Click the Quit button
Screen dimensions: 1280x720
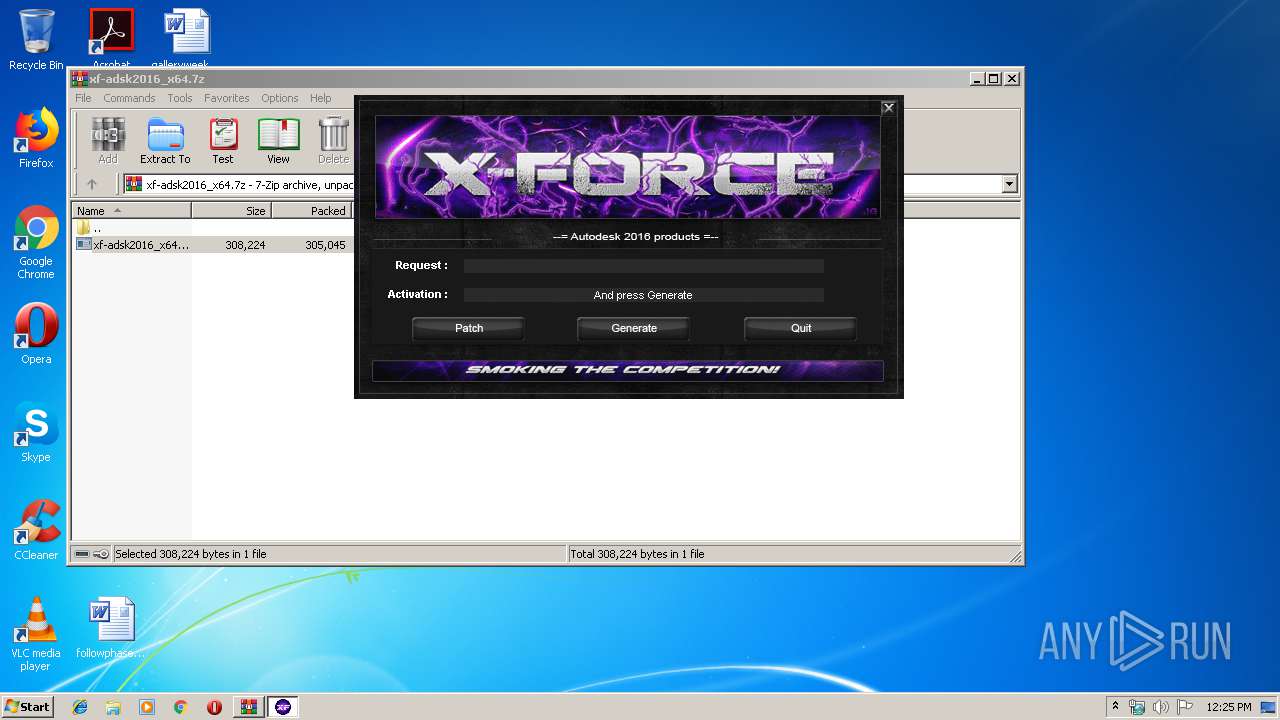tap(800, 328)
